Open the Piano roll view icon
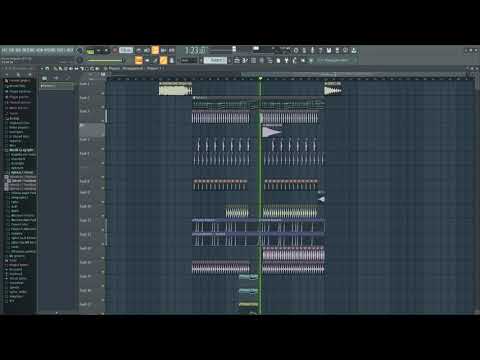480x360 pixels. [245, 60]
